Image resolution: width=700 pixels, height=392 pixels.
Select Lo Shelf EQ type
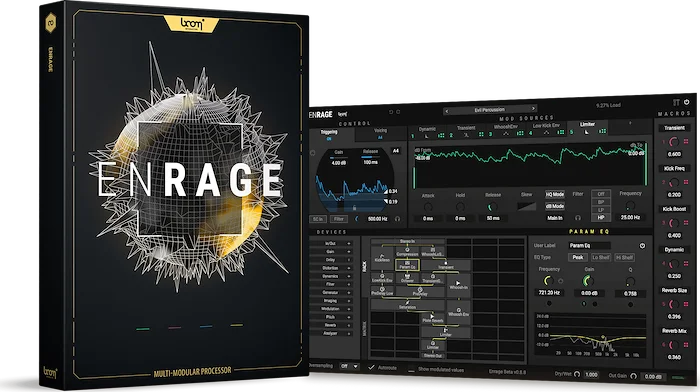[x=600, y=258]
